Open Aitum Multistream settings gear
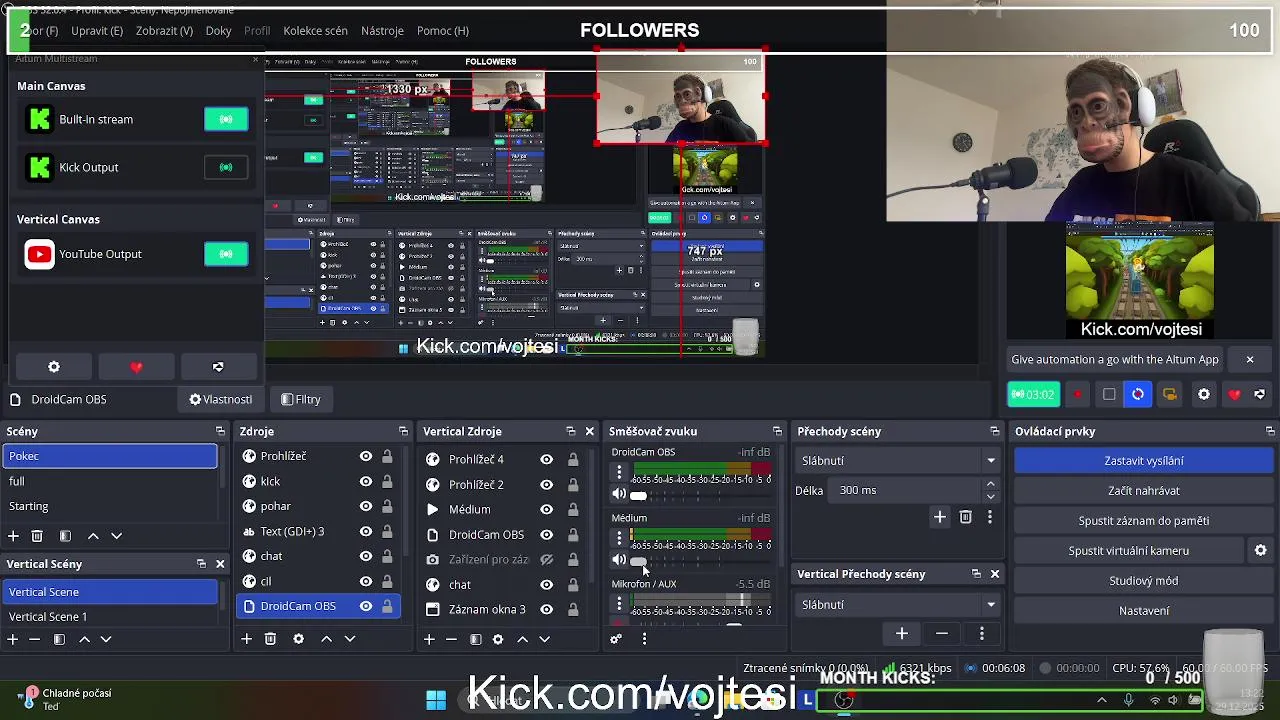 (x=54, y=367)
